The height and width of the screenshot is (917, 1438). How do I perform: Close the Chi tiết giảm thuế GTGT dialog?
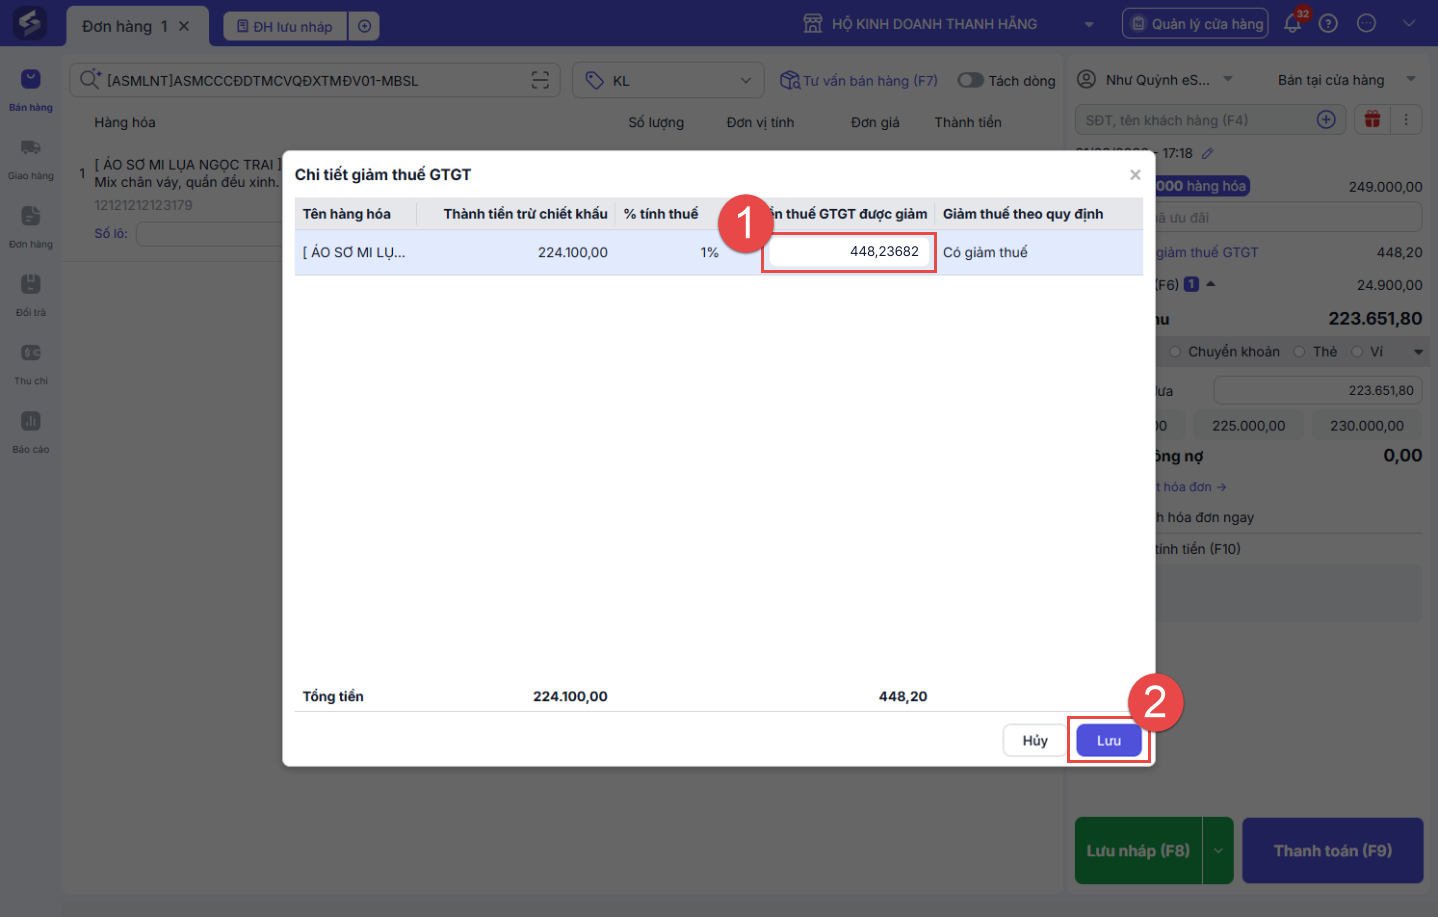click(1135, 174)
